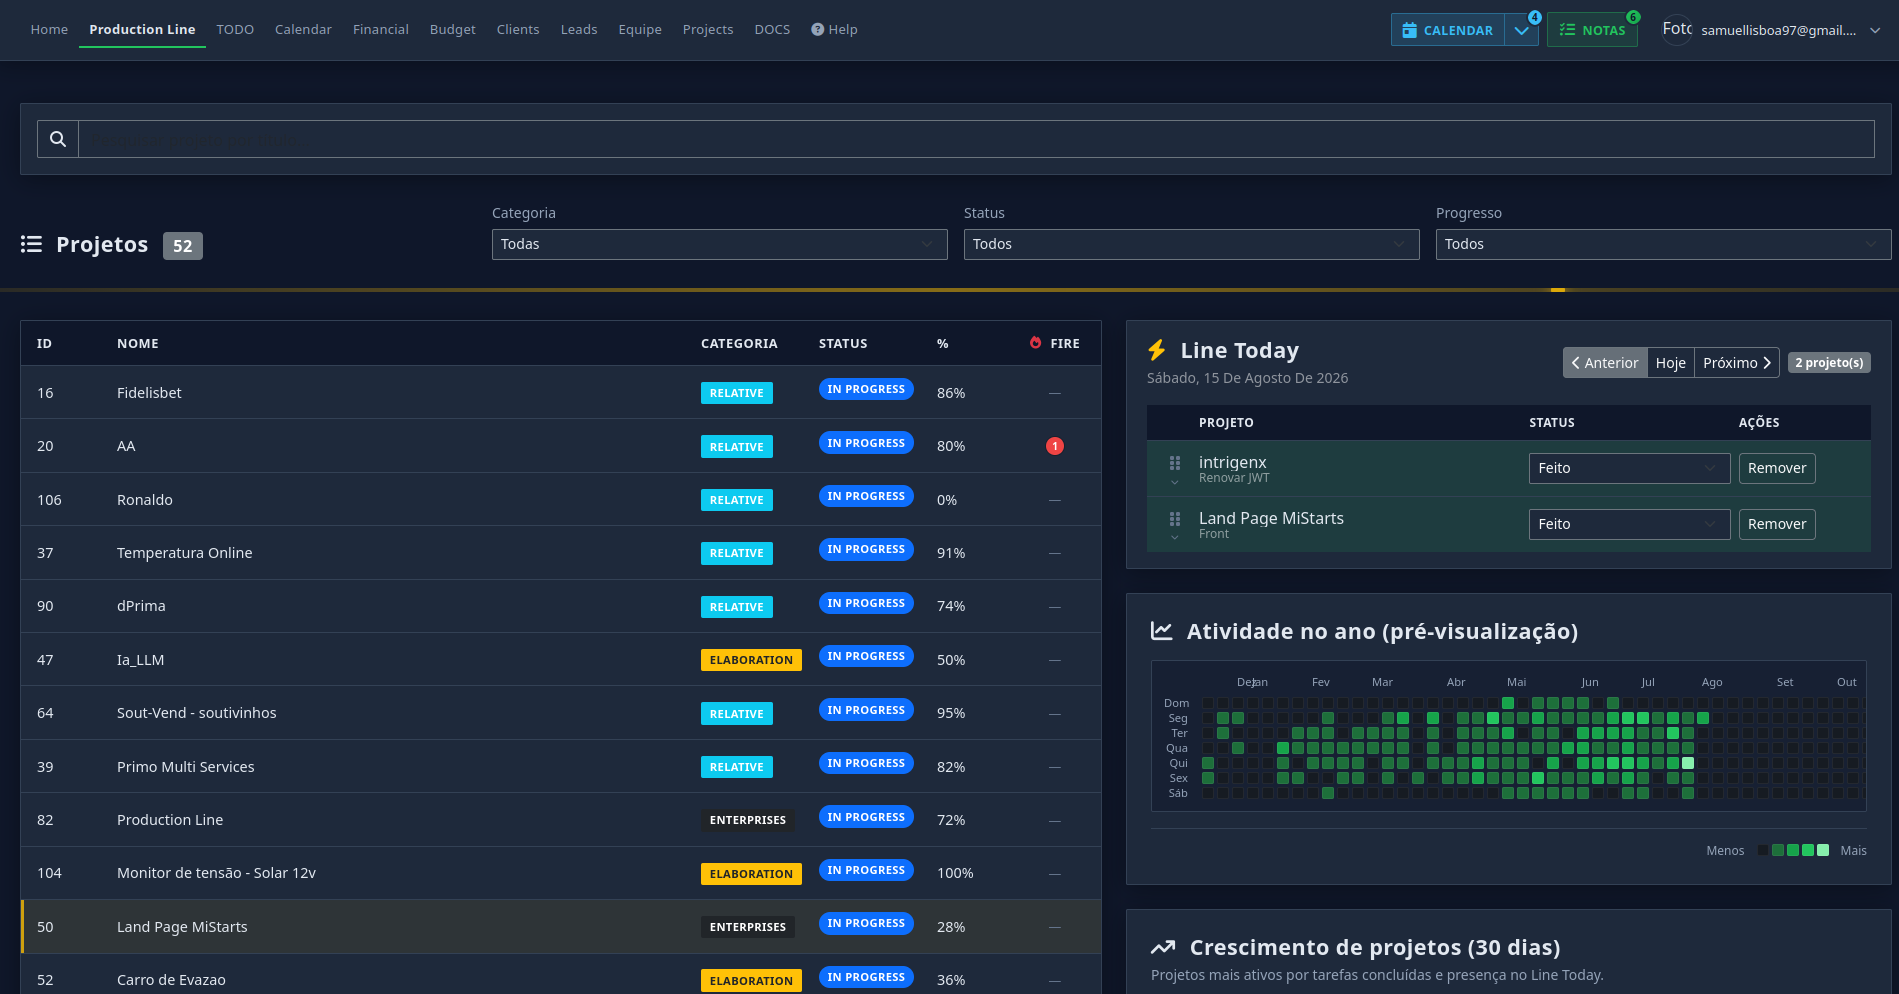Screen dimensions: 1899x994
Task: Remove Land Page MiStarts from Line Today
Action: (1777, 524)
